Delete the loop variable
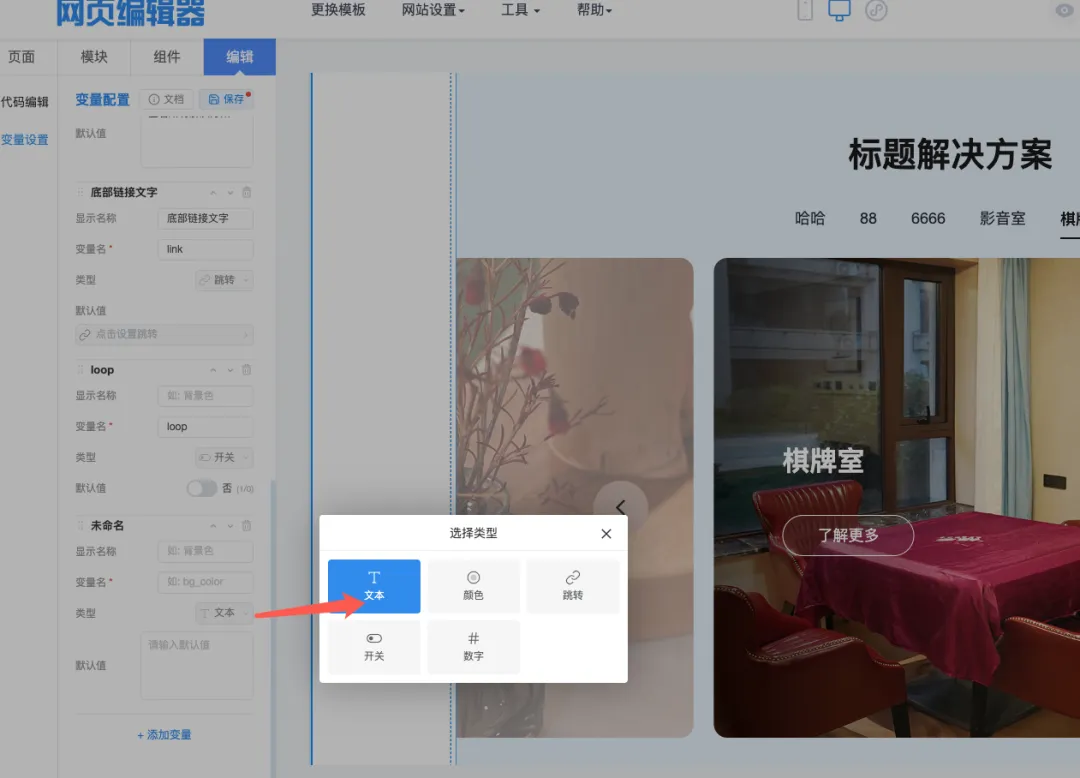Viewport: 1080px width, 778px height. coord(247,370)
